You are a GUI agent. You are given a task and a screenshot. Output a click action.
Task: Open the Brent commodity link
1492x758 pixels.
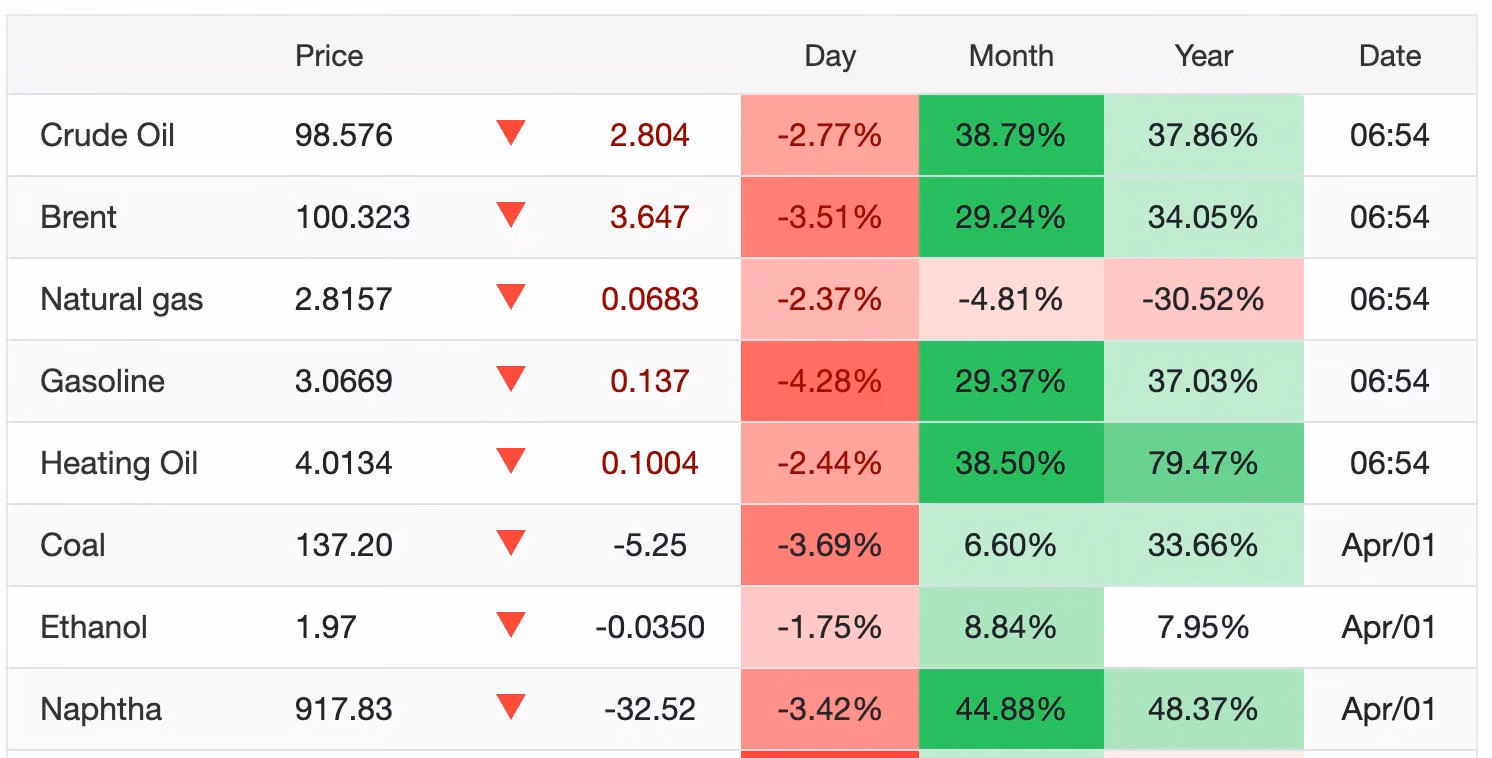[x=78, y=217]
